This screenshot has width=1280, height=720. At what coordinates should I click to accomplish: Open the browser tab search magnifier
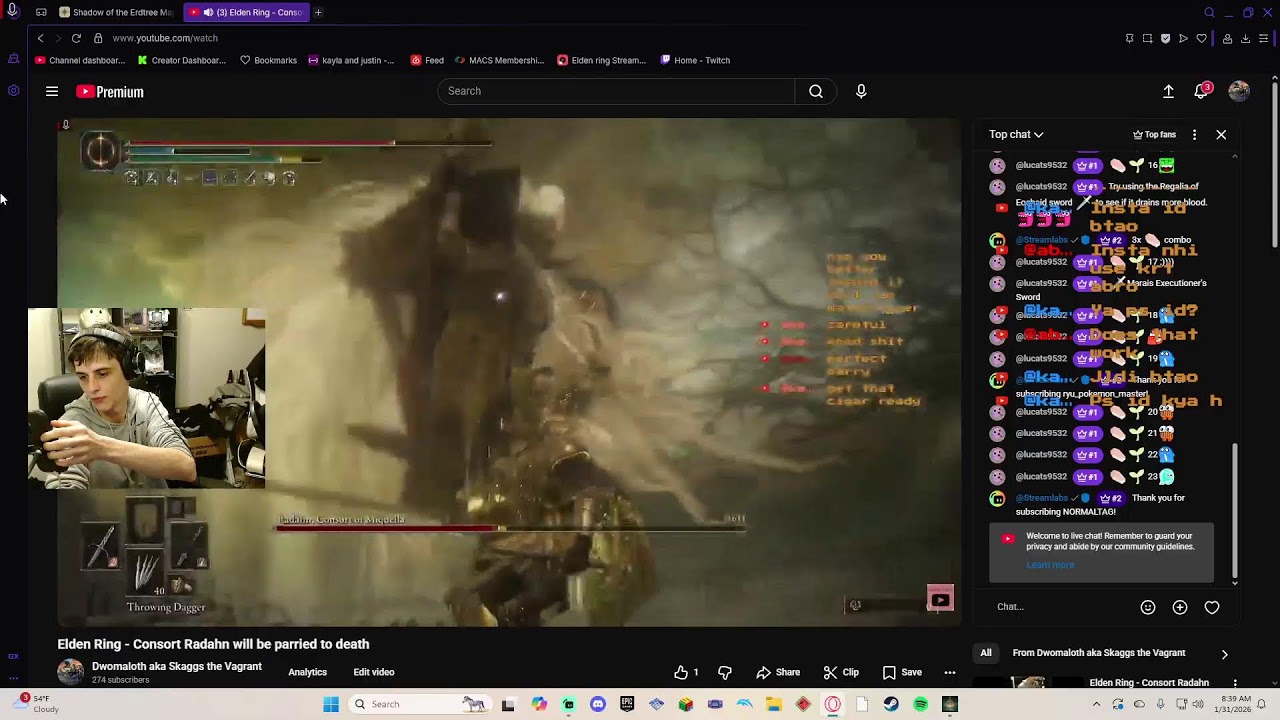coord(1209,12)
